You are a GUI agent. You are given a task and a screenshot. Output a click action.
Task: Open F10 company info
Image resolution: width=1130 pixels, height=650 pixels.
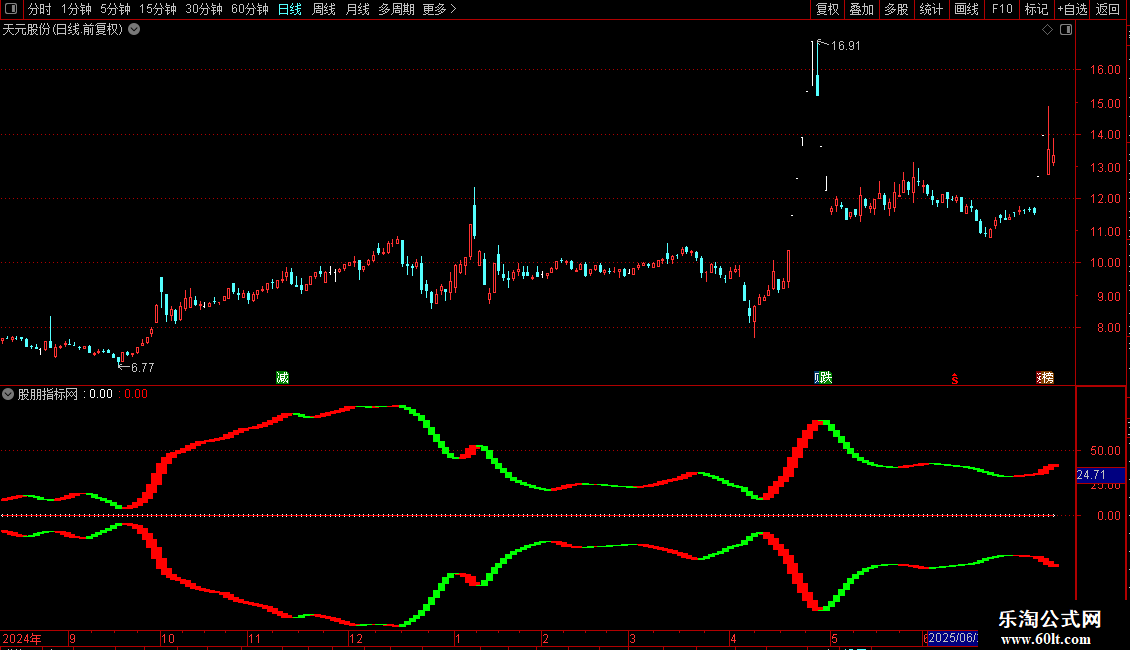click(1002, 9)
